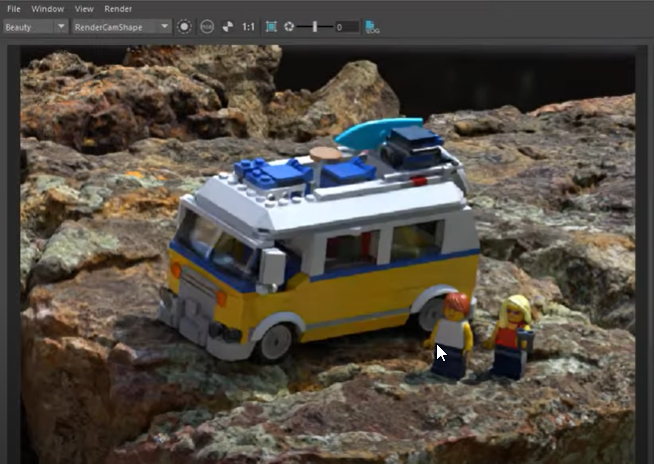Expand the Beauty AOV dropdown
654x464 pixels.
(x=35, y=26)
